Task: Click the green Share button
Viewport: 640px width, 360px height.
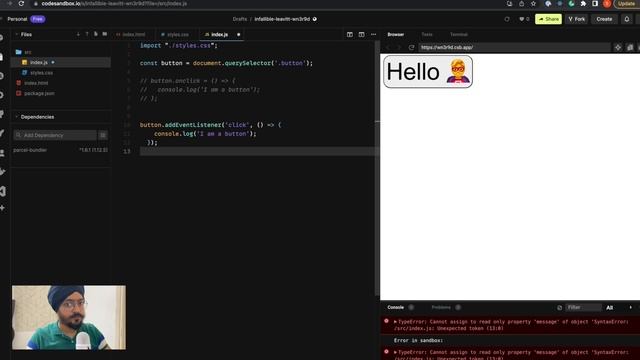Action: (548, 19)
